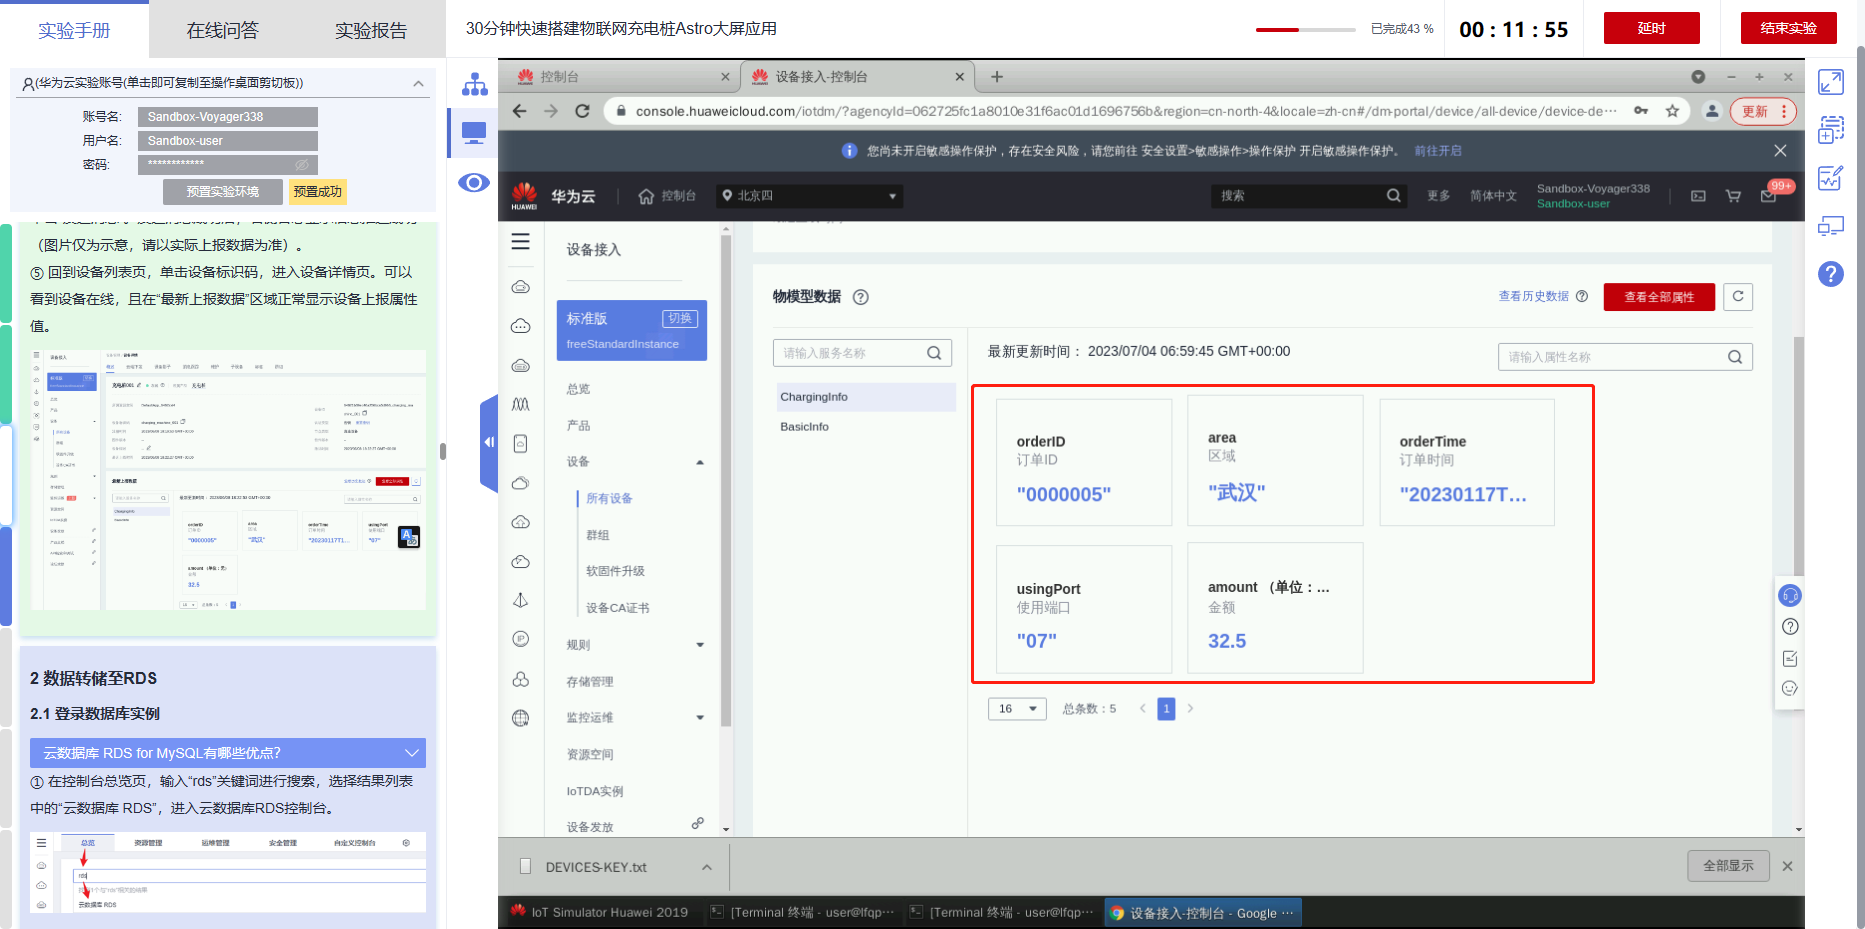Click the property name search icon
1865x929 pixels.
[1735, 357]
